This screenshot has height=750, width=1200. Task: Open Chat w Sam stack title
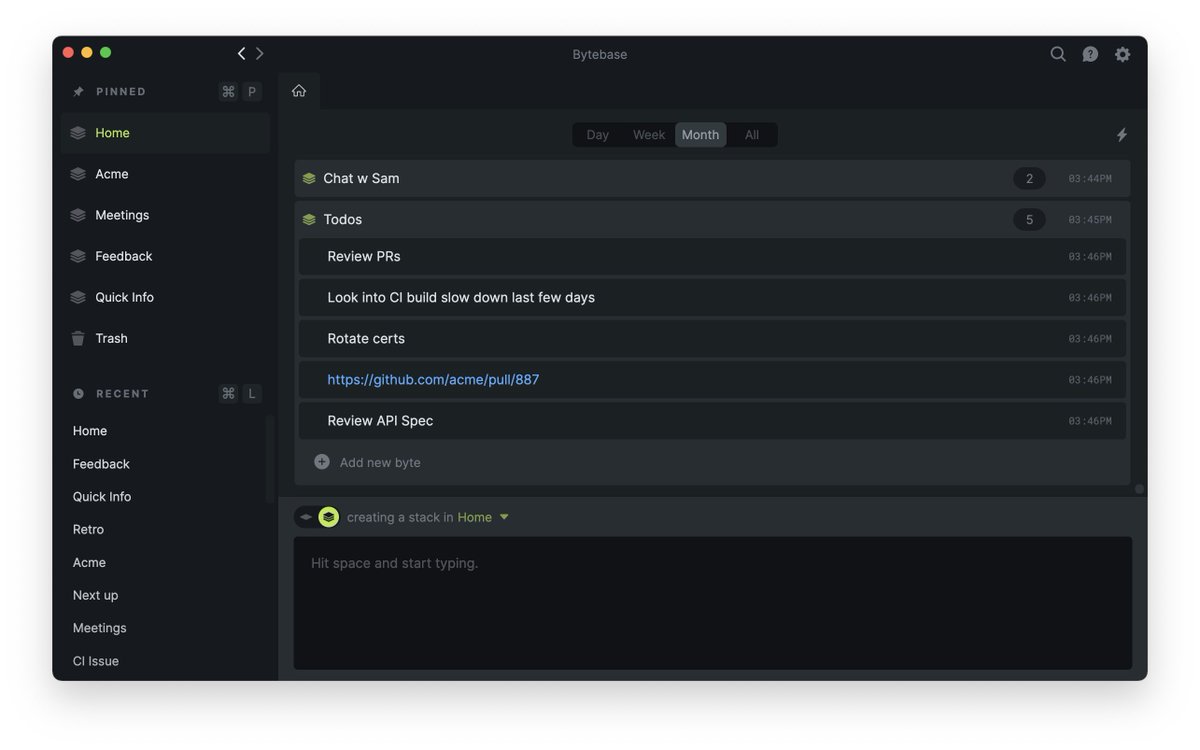coord(361,178)
